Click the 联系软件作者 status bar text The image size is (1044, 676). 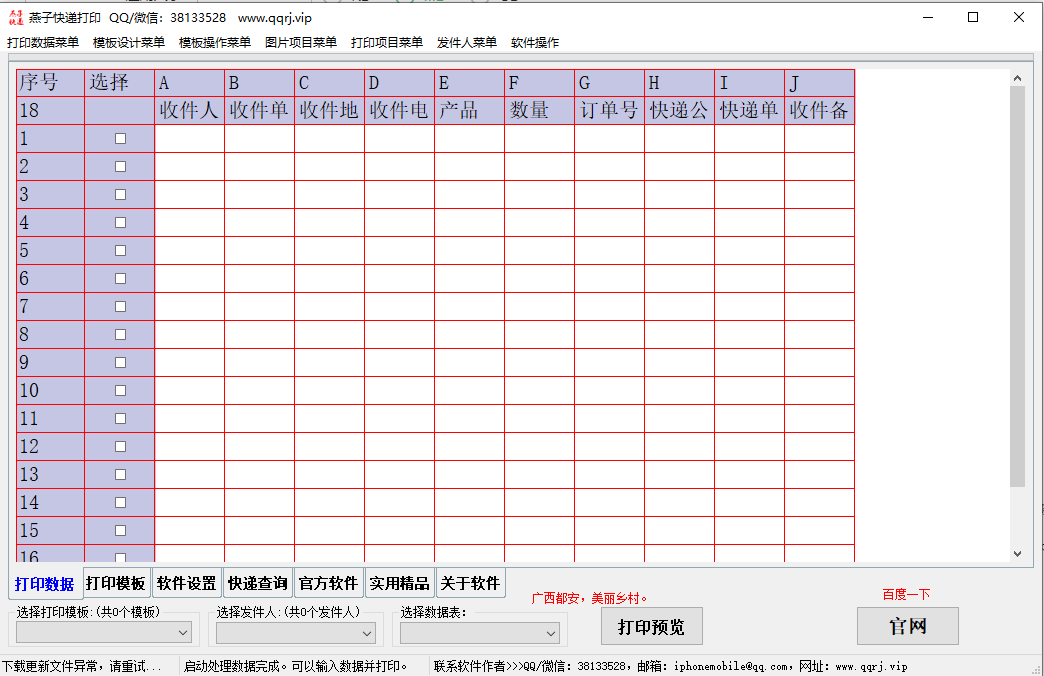pos(670,666)
